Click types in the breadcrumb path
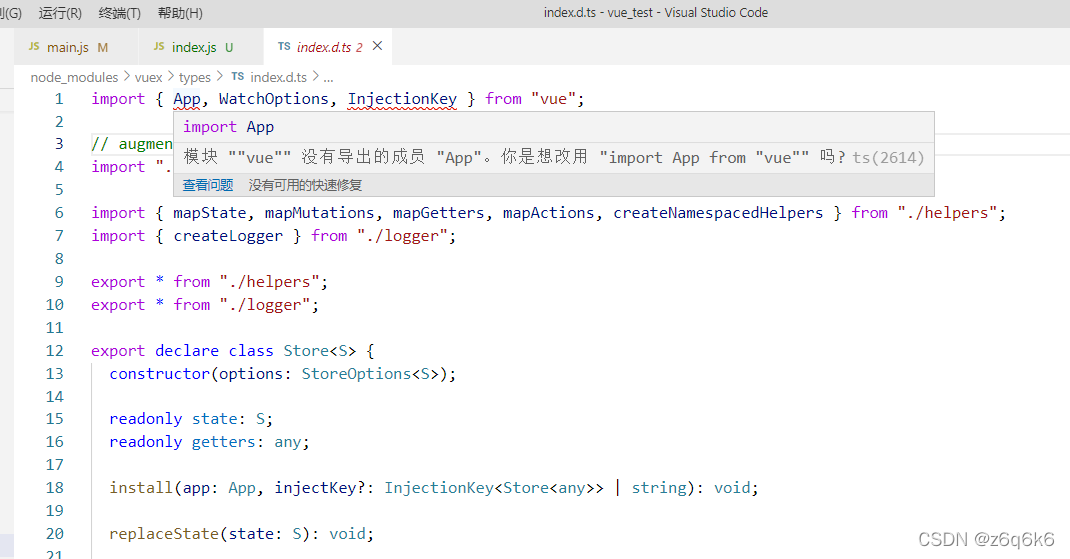Screen dimensions: 1070x559 click(x=194, y=77)
